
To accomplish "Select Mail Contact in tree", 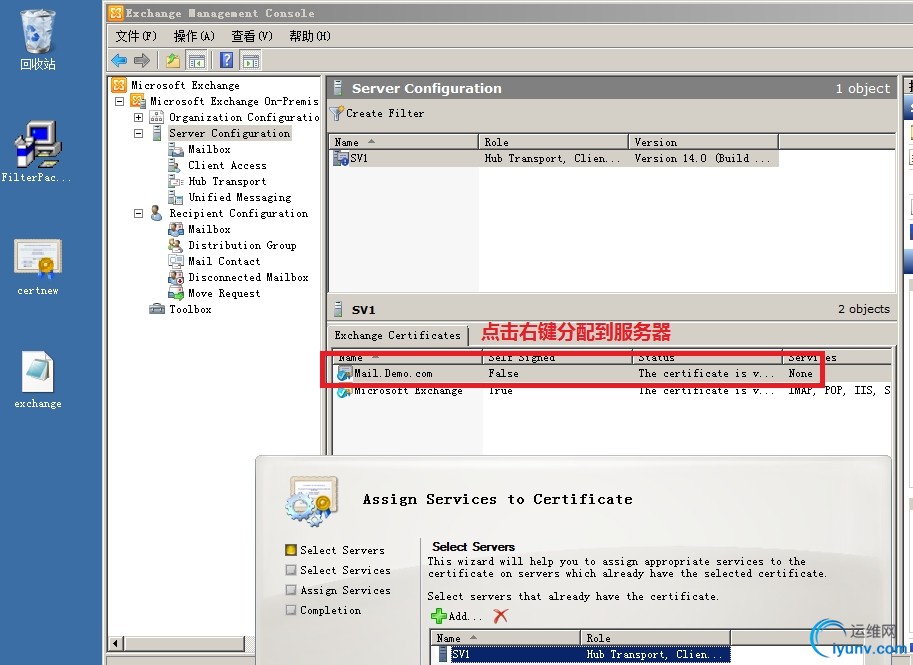I will pos(224,261).
